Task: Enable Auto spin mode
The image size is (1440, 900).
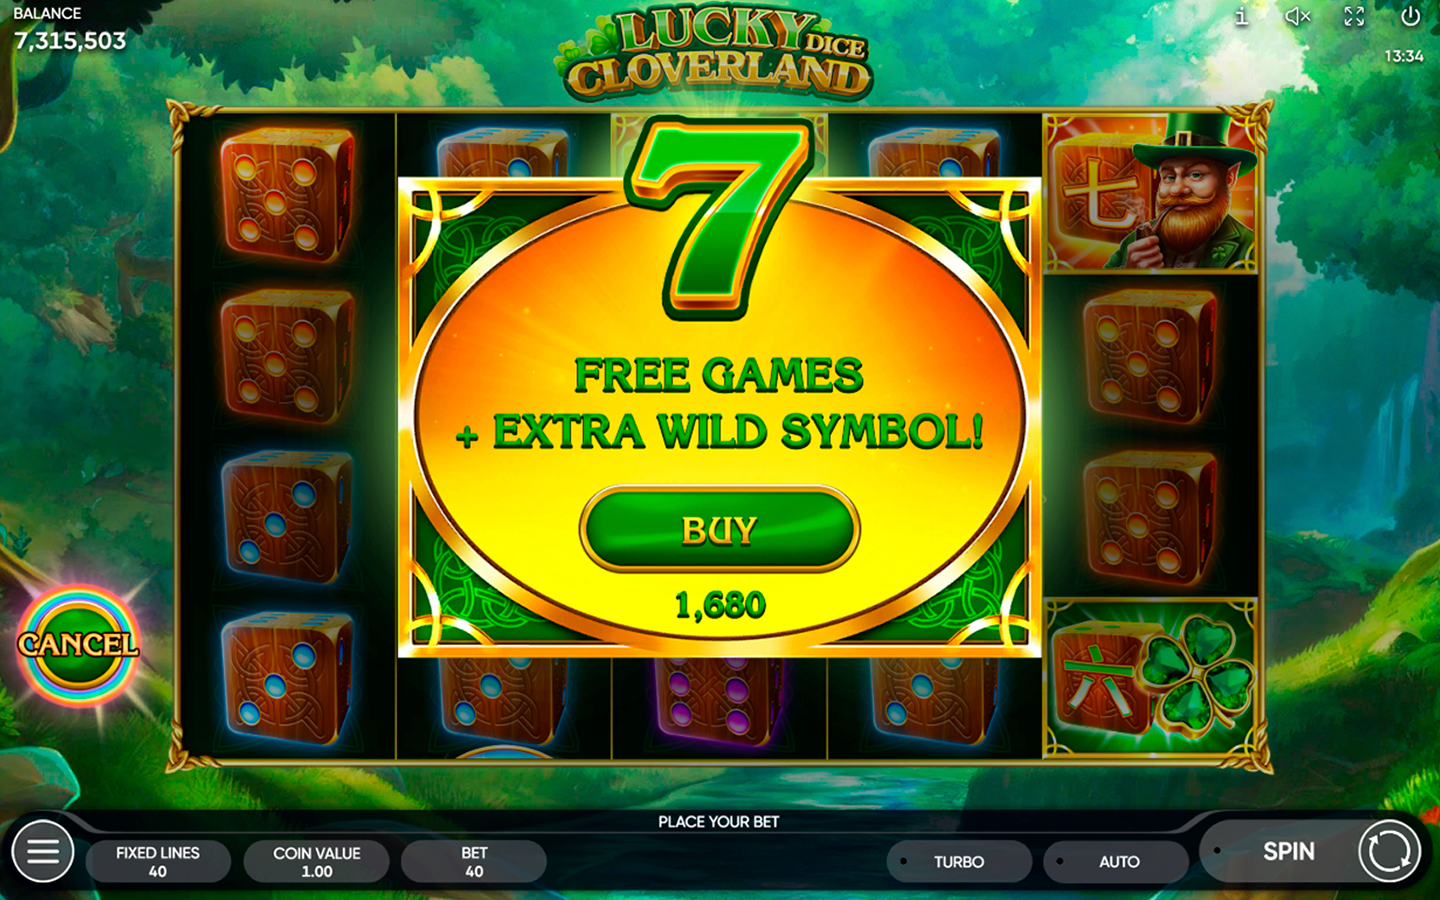Action: click(x=1116, y=861)
